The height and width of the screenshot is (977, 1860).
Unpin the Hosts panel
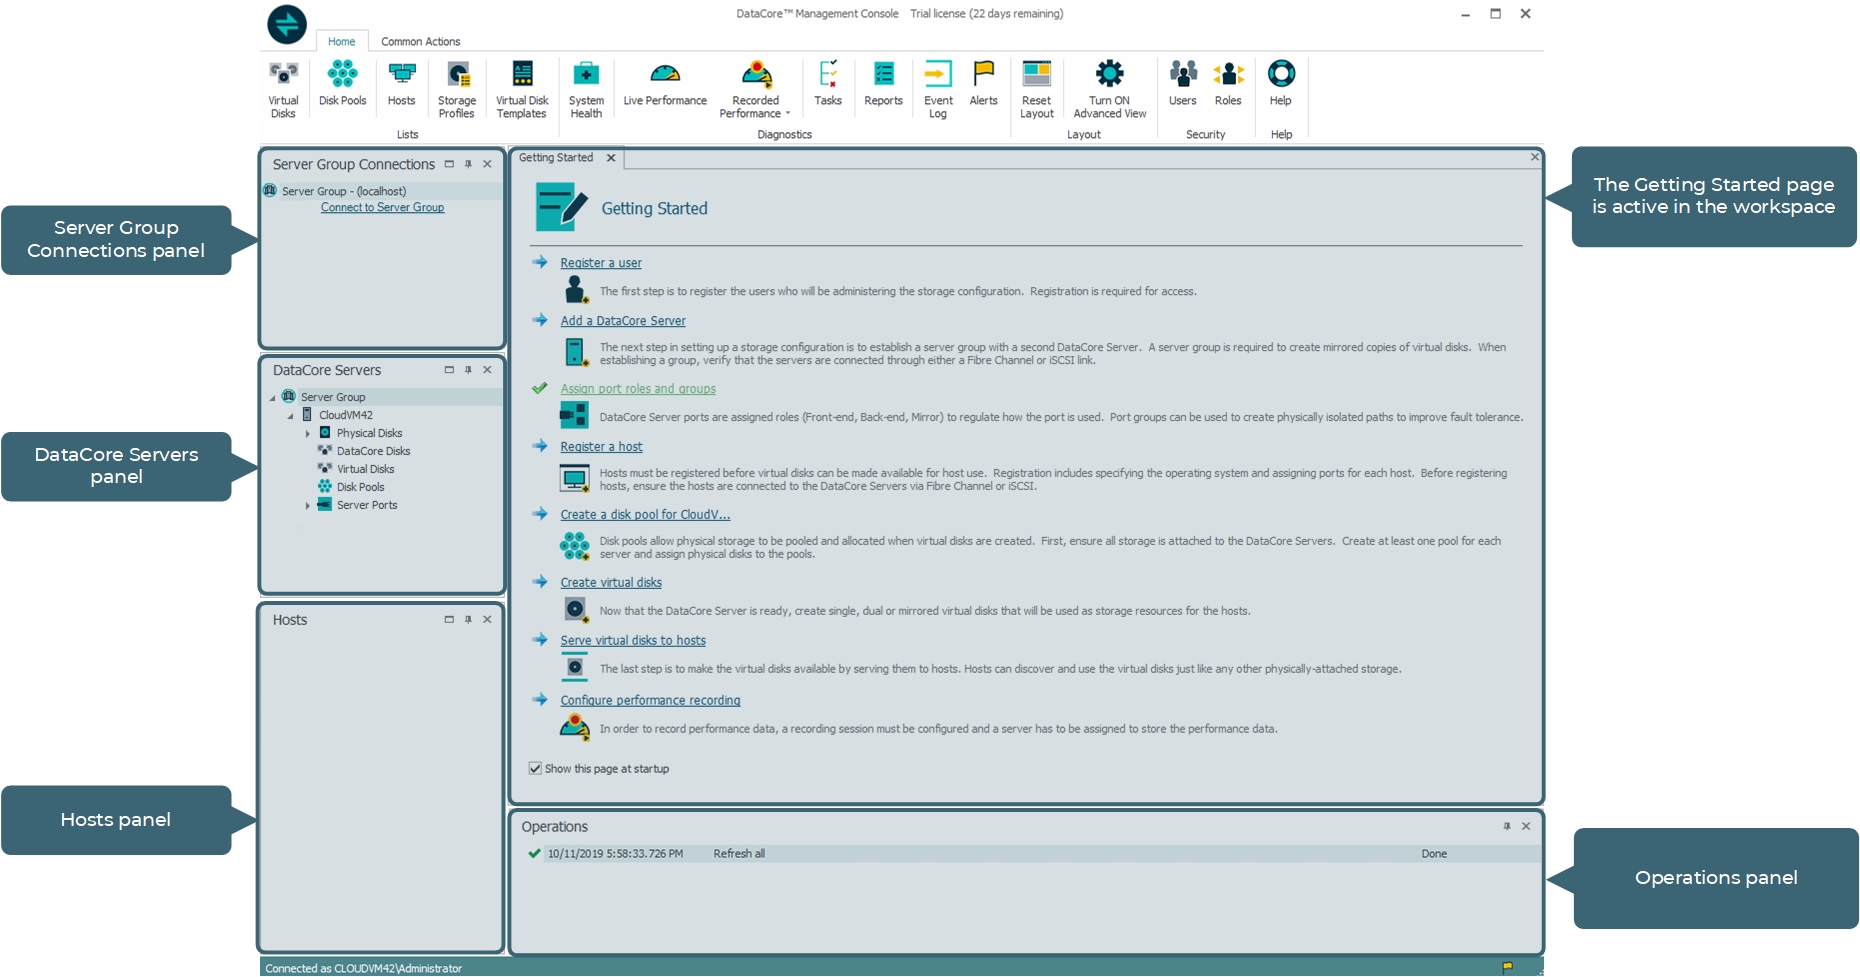[x=468, y=619]
